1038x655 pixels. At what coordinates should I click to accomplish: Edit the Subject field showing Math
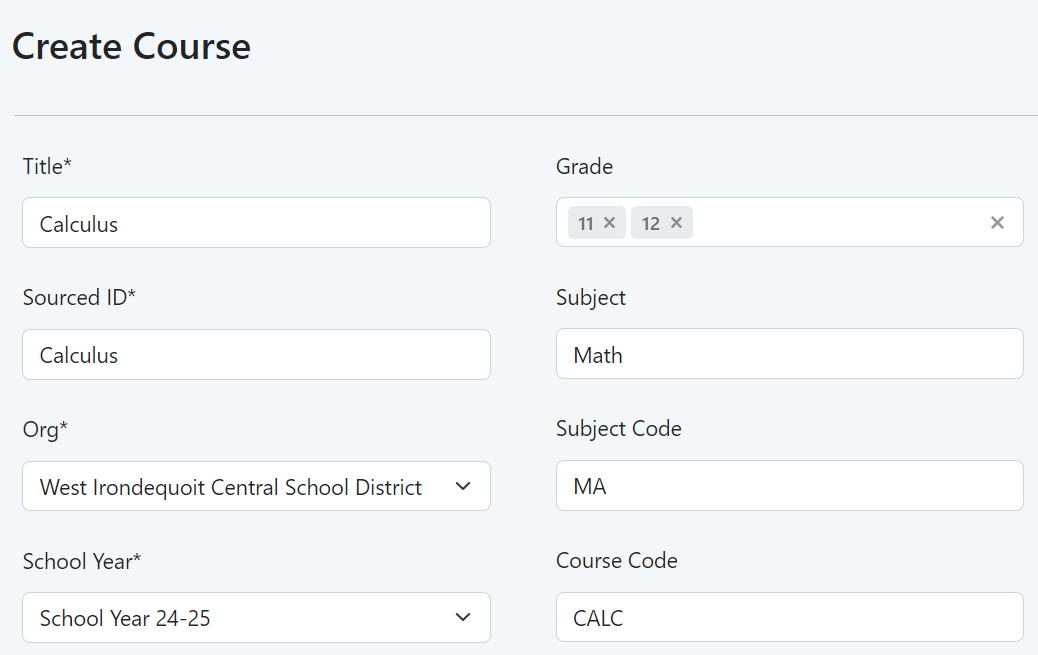click(x=789, y=355)
